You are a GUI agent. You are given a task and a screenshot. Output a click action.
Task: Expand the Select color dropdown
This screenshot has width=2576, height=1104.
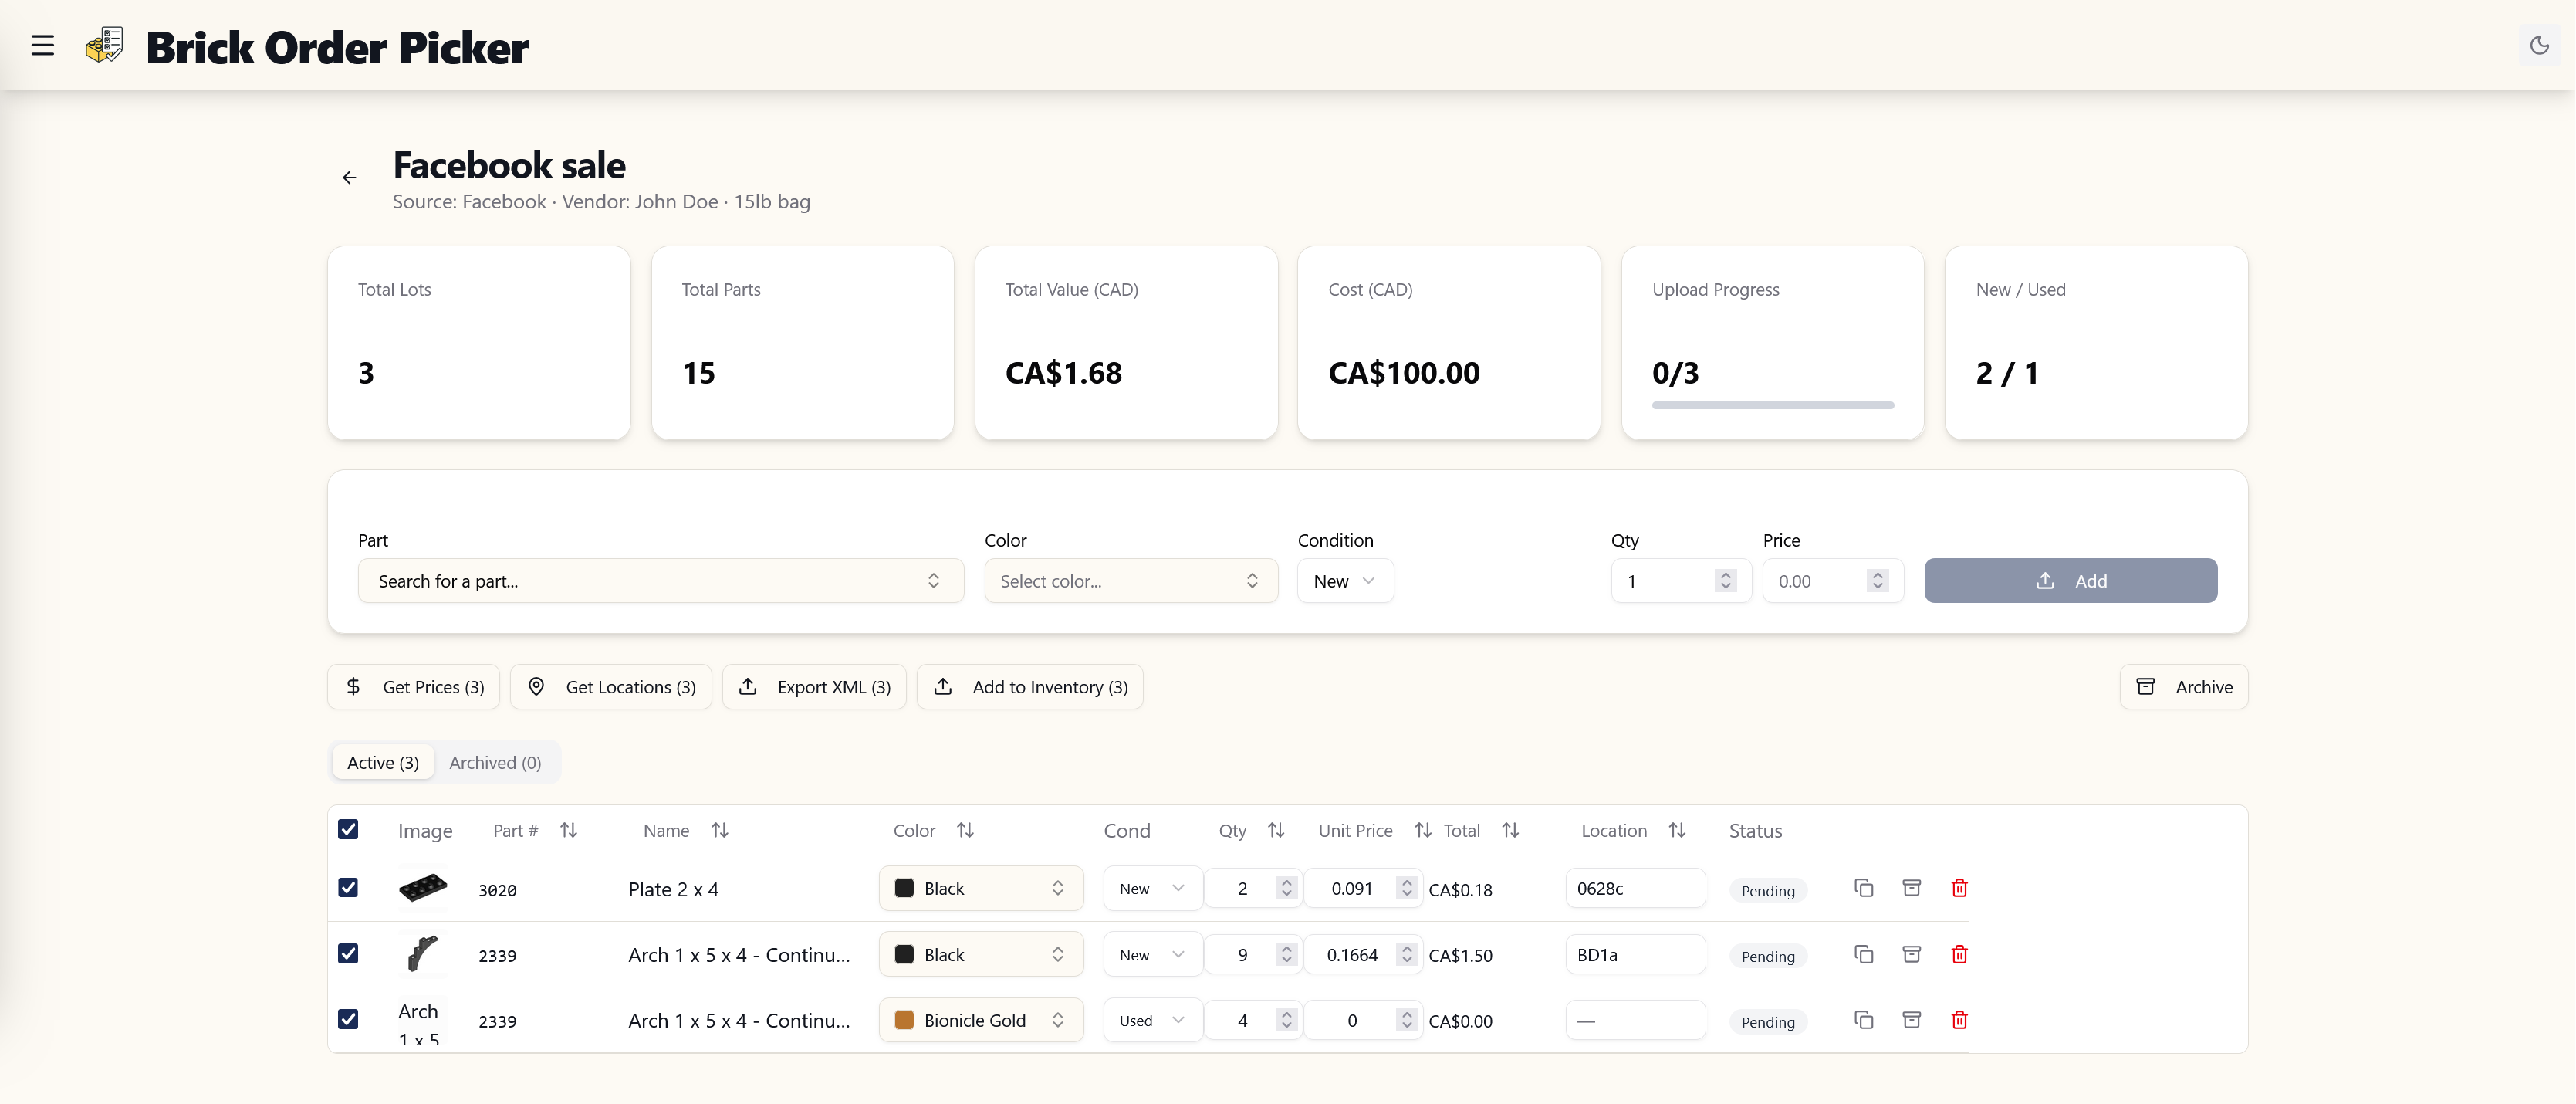pyautogui.click(x=1130, y=581)
